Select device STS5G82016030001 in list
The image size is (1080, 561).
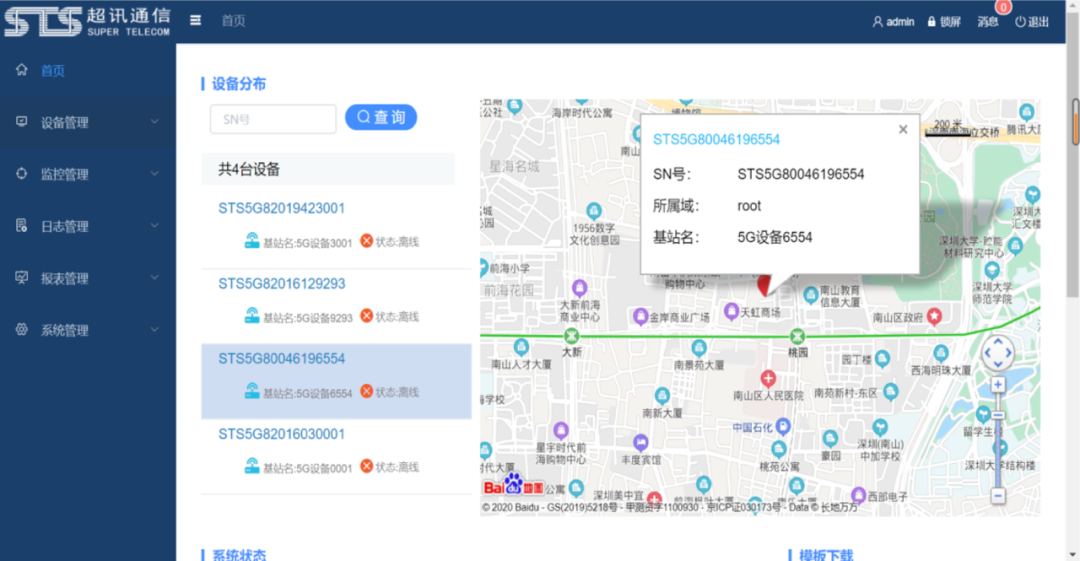(x=282, y=434)
